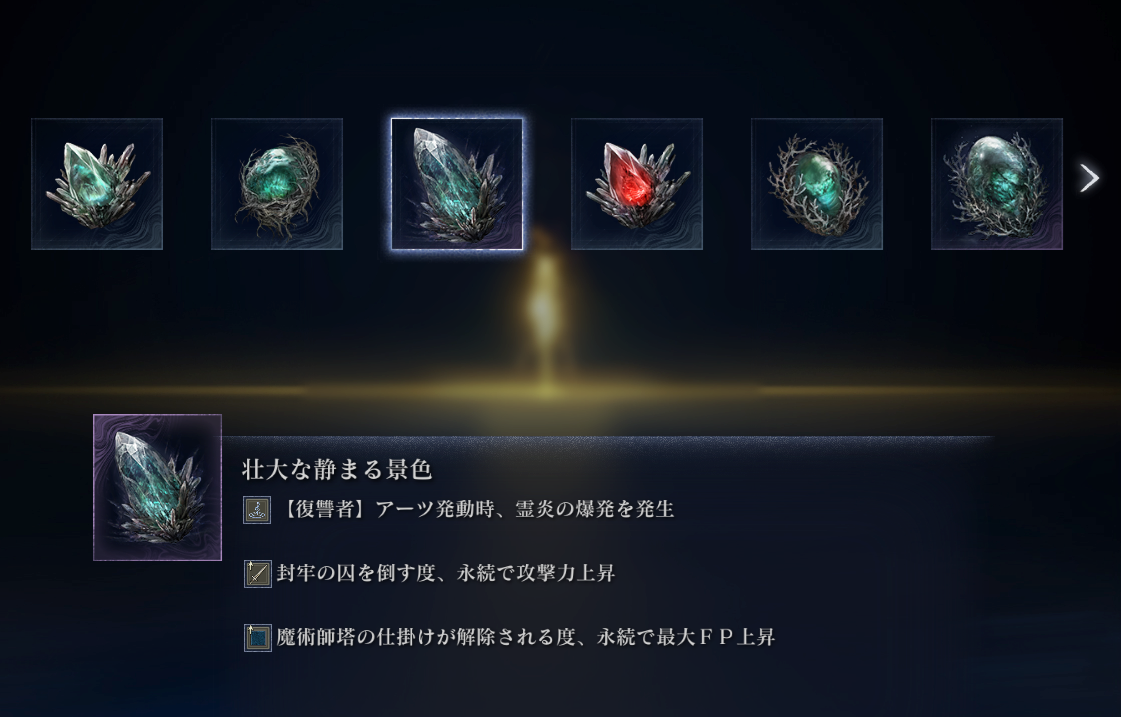This screenshot has height=717, width=1121.
Task: Click the blue max FP up effect icon
Action: coord(257,637)
